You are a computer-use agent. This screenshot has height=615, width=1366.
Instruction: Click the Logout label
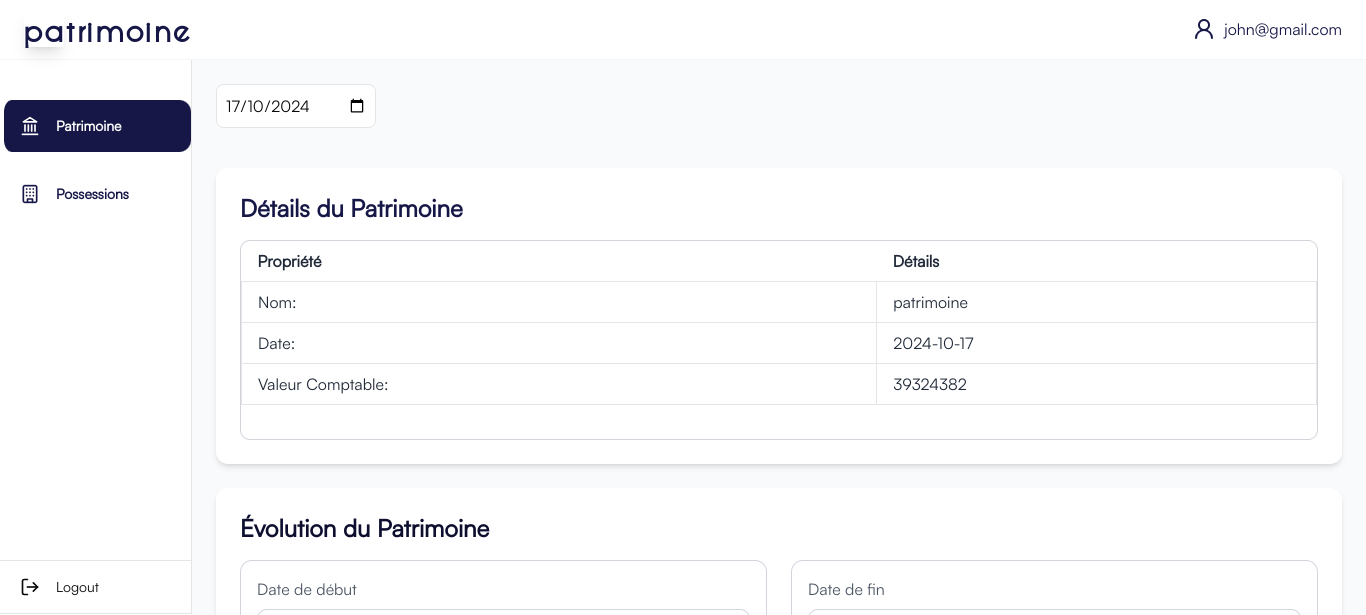[x=77, y=587]
